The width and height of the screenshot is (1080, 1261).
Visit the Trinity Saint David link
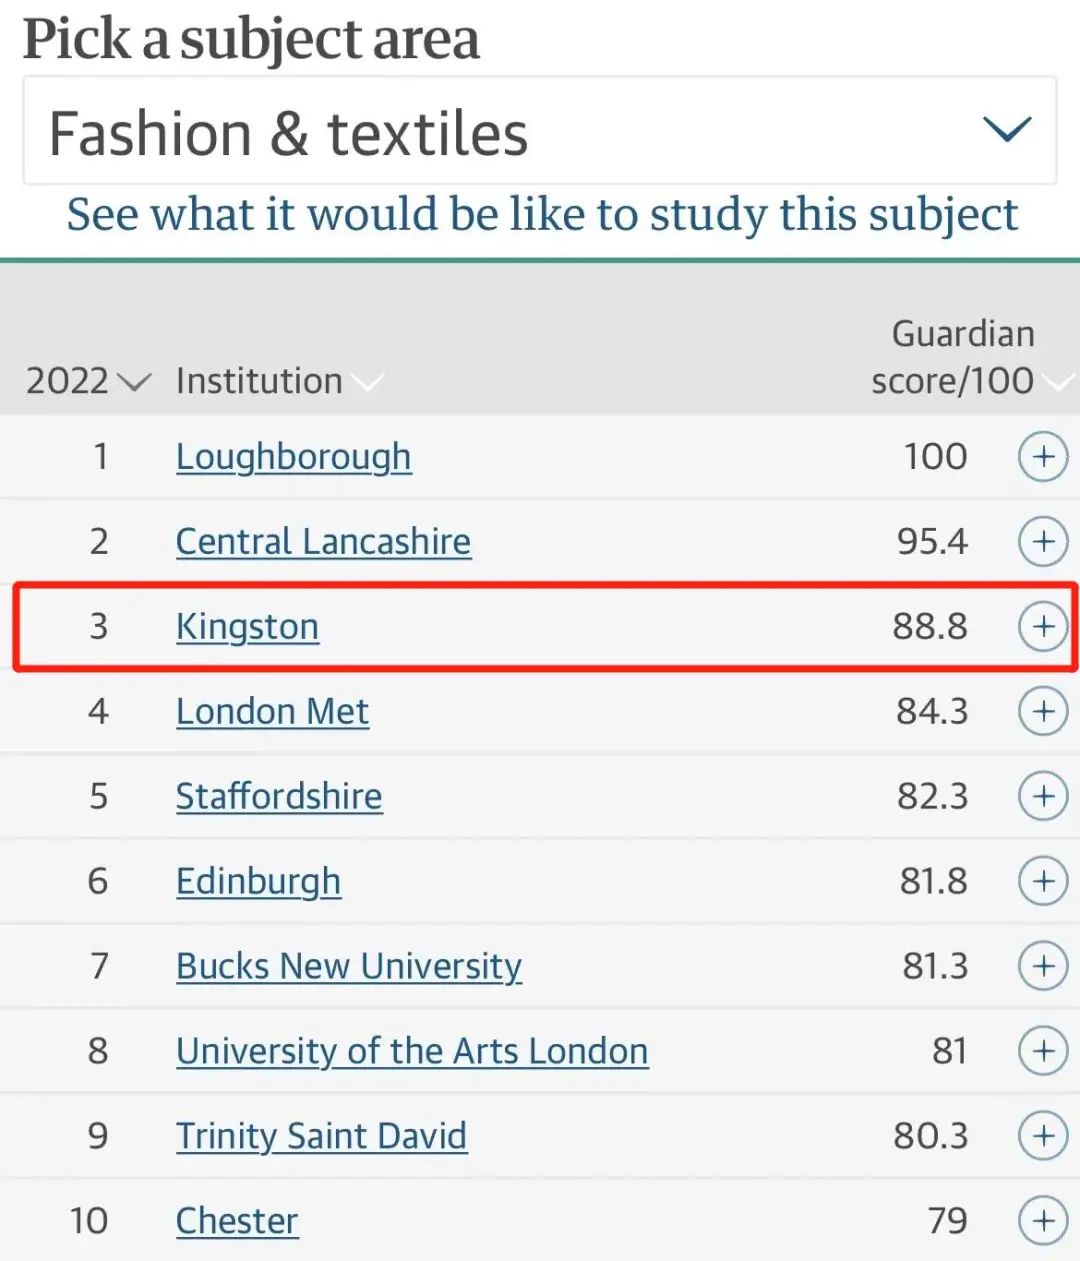[321, 1137]
